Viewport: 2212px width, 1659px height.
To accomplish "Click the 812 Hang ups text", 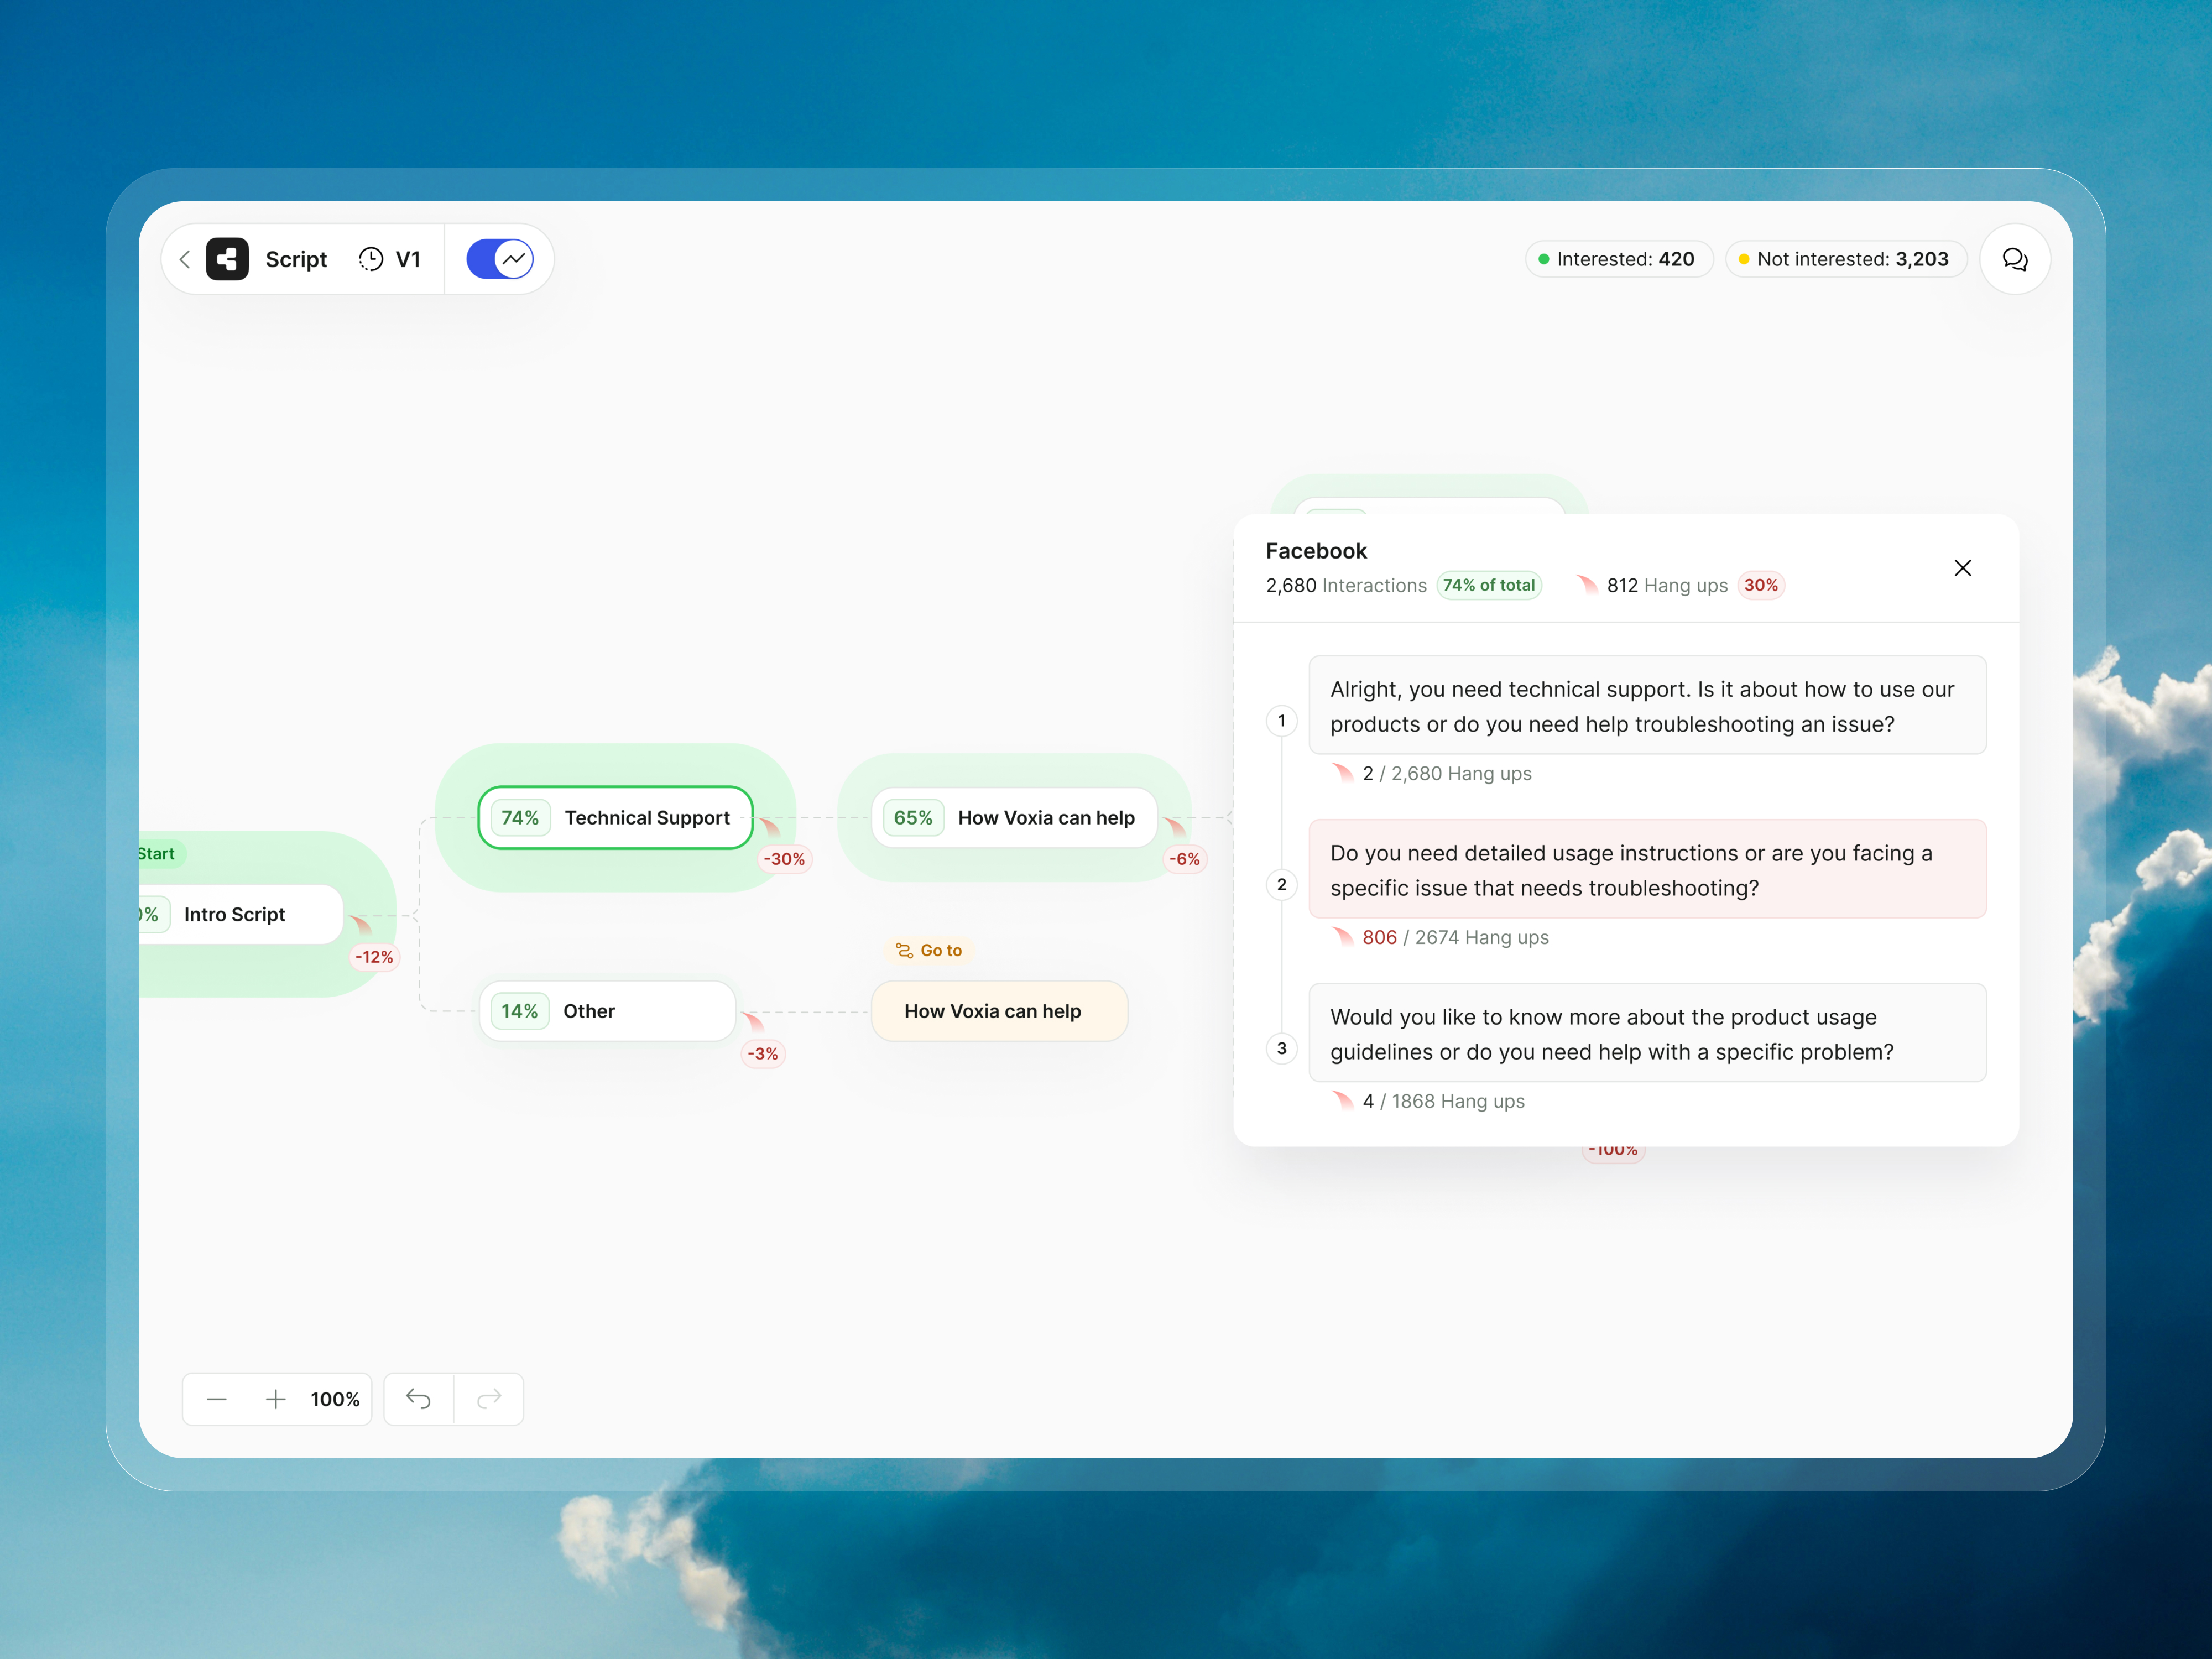I will 1666,585.
